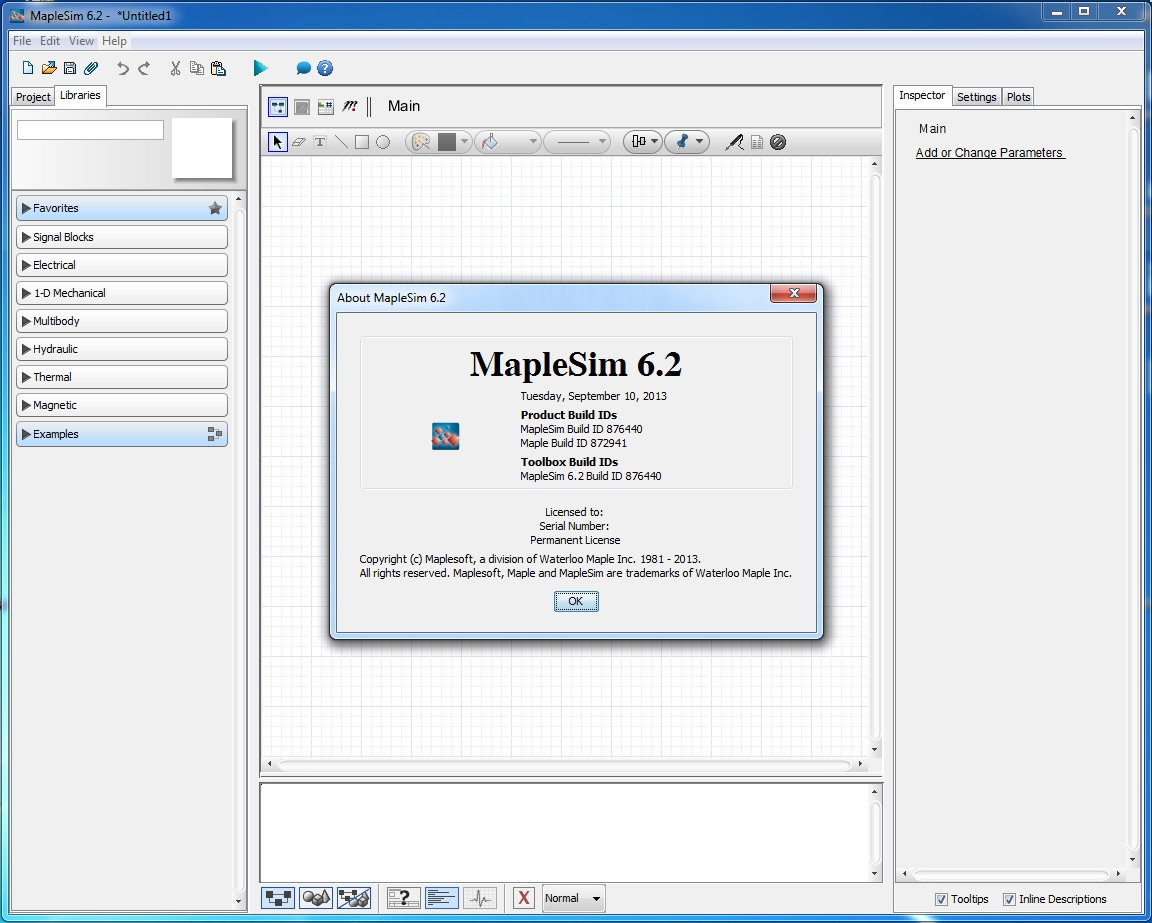
Task: Click OK in About MapleSim dialog
Action: click(x=576, y=601)
